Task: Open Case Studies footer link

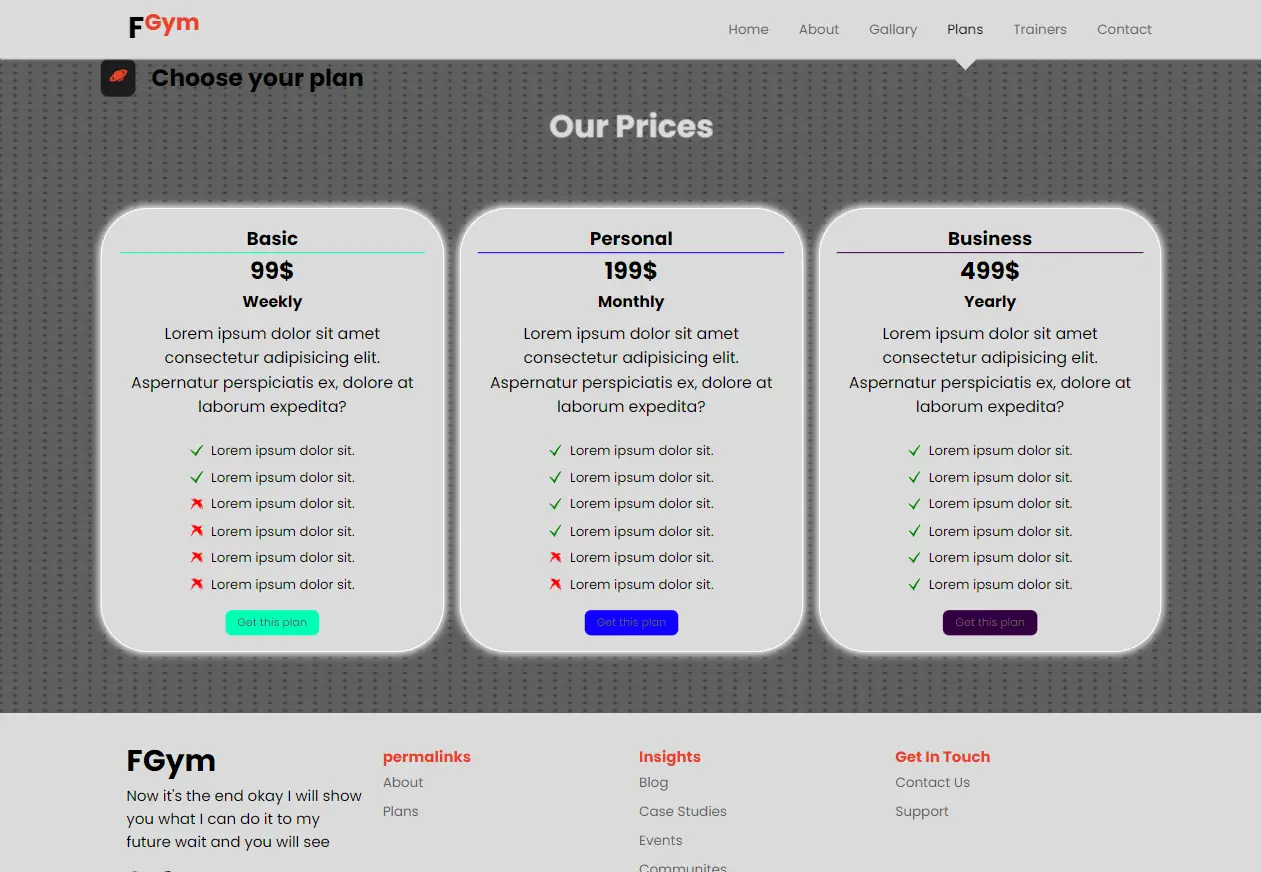Action: click(683, 811)
